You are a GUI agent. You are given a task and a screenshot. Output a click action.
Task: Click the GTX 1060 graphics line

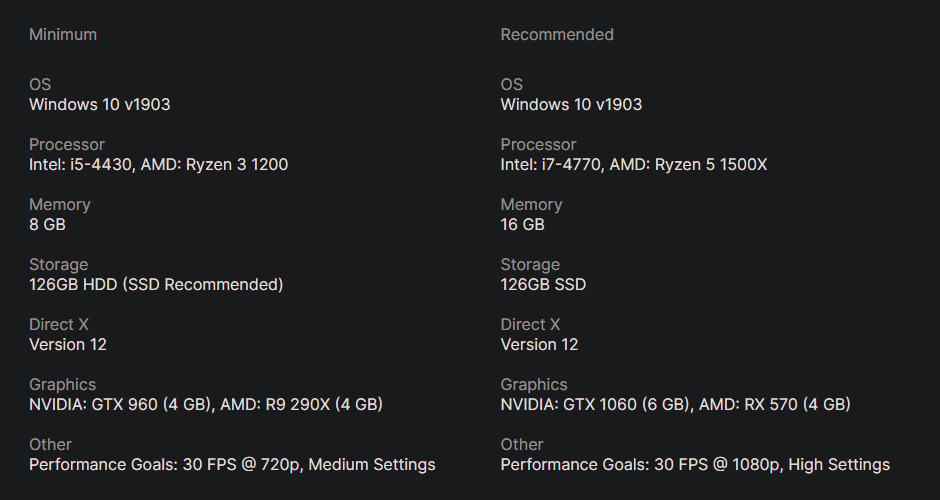point(675,404)
